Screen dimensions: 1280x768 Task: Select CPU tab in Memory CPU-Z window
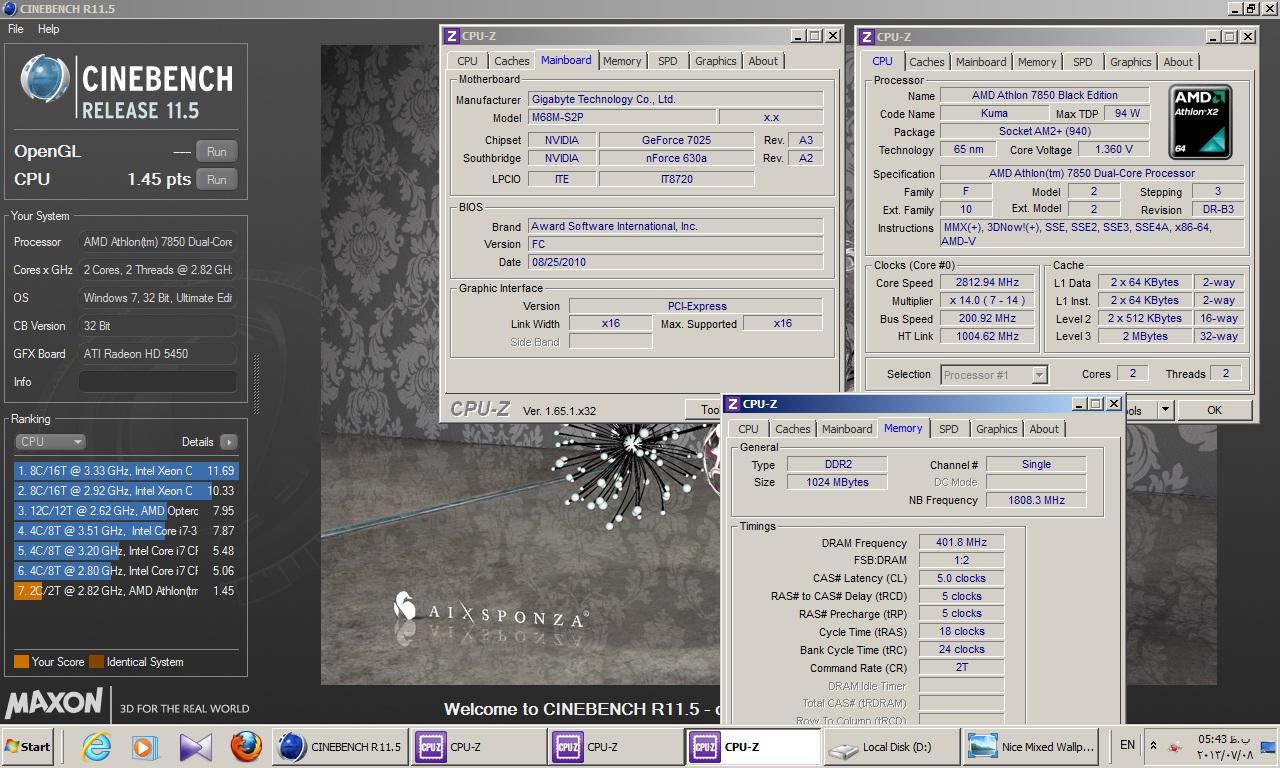[748, 429]
